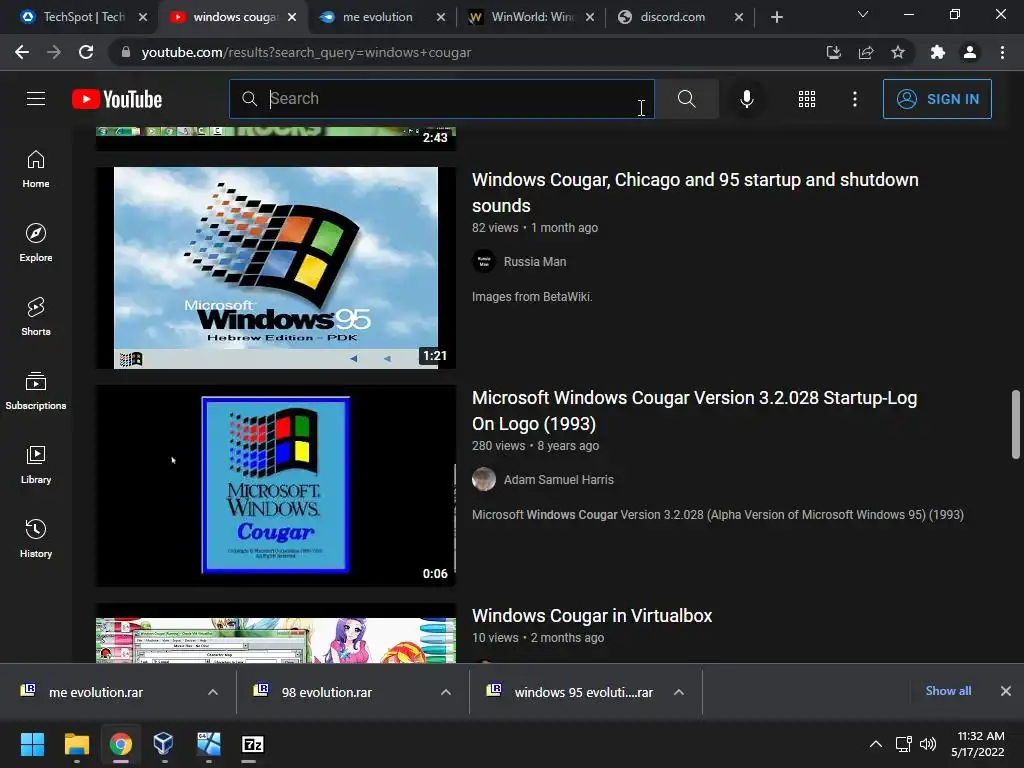Open Windows Cougar in Virtualbox video title
The image size is (1024, 768).
pyautogui.click(x=592, y=616)
